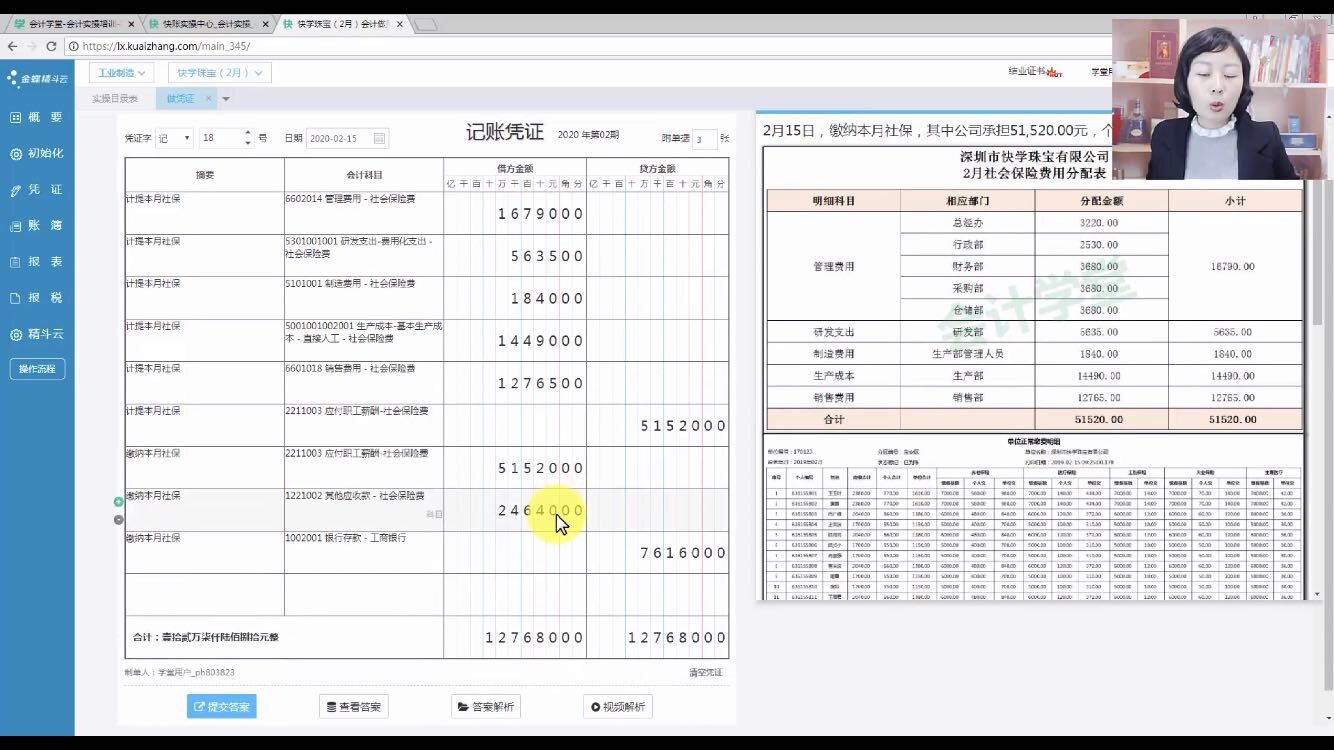The width and height of the screenshot is (1334, 750).
Task: Select account 6601018 销售费用 - 社会保险费
Action: click(x=364, y=382)
